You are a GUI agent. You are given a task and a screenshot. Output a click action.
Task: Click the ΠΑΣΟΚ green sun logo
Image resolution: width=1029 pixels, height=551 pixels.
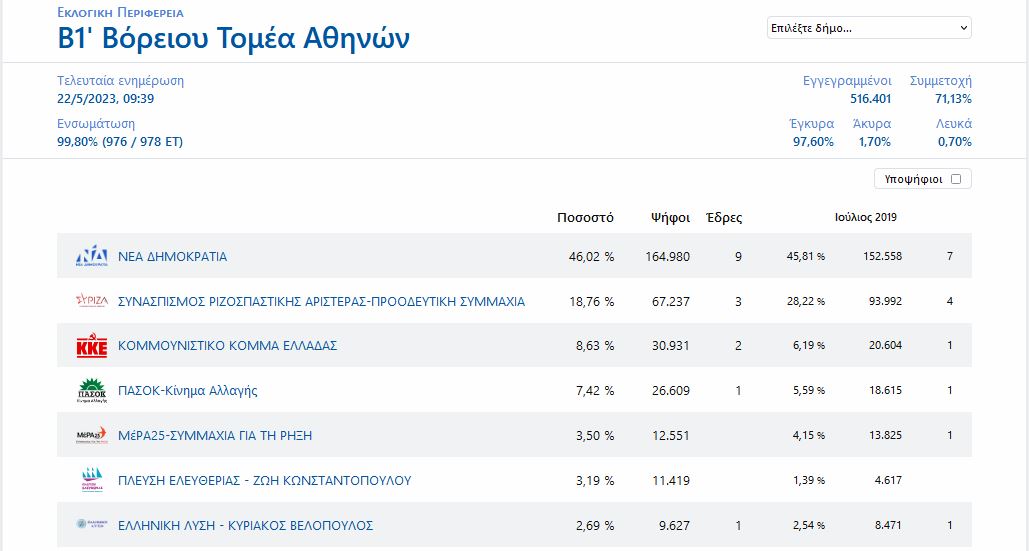(91, 390)
